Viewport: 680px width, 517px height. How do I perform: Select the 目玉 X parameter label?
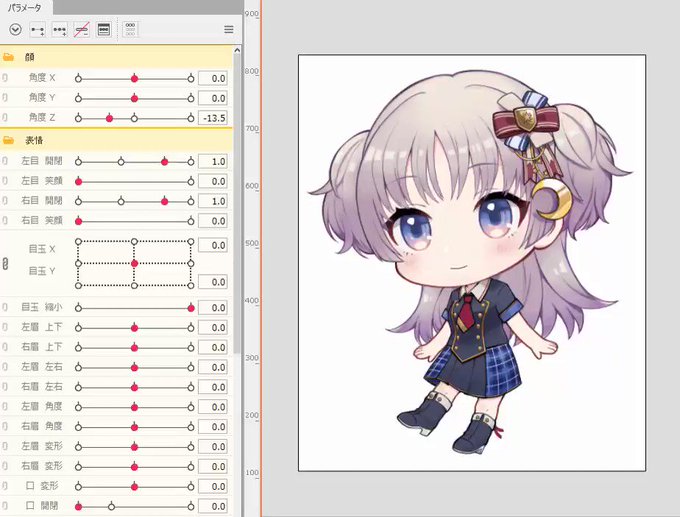pos(42,249)
